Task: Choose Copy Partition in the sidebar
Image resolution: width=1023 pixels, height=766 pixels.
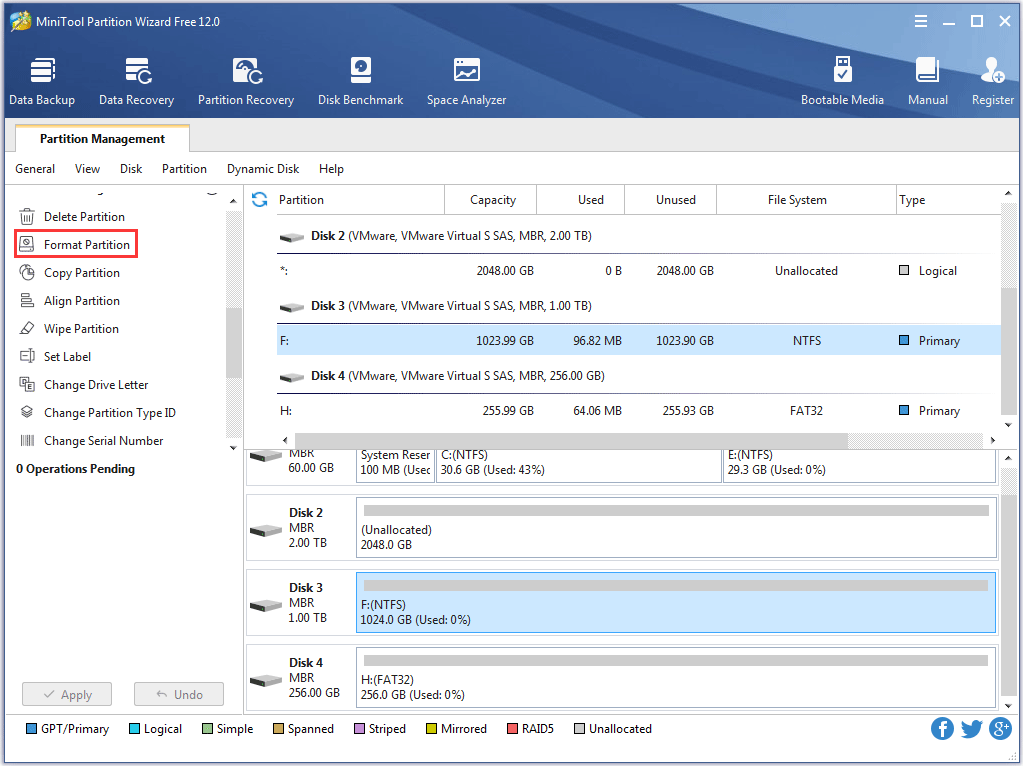Action: tap(82, 273)
